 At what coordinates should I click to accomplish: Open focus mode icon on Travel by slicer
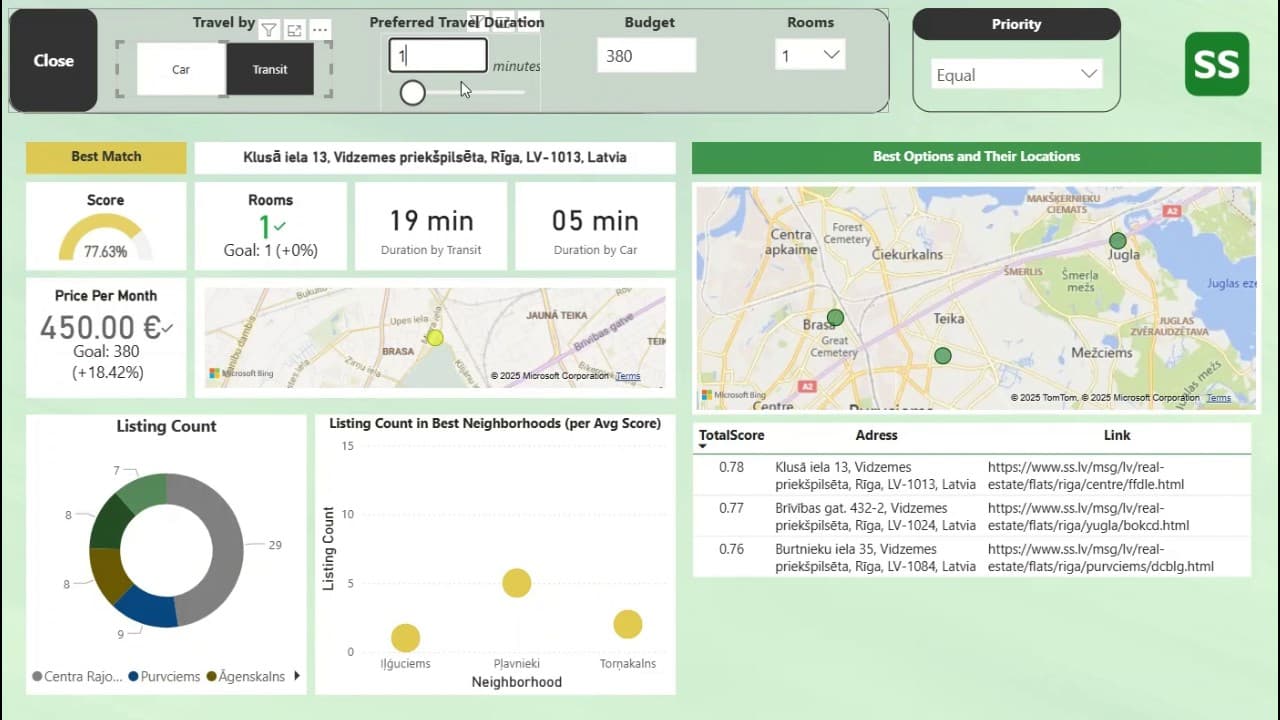click(294, 30)
